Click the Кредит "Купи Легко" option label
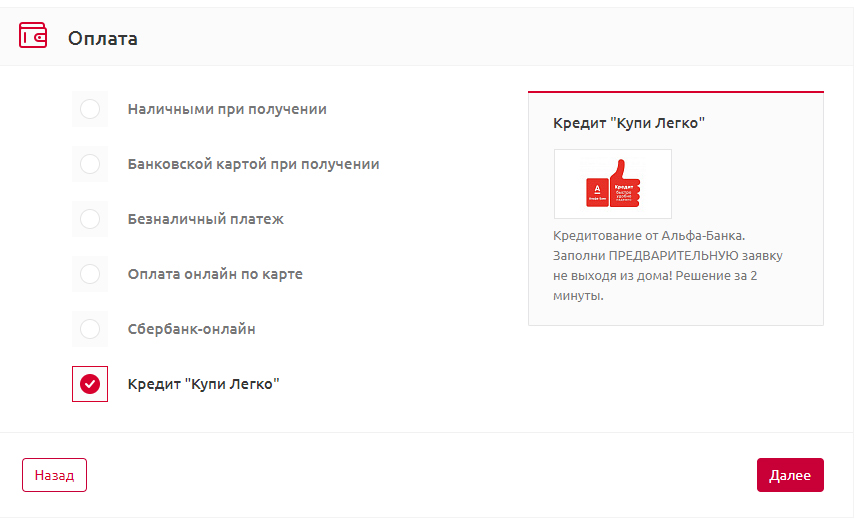Image resolution: width=864 pixels, height=522 pixels. pyautogui.click(x=203, y=384)
